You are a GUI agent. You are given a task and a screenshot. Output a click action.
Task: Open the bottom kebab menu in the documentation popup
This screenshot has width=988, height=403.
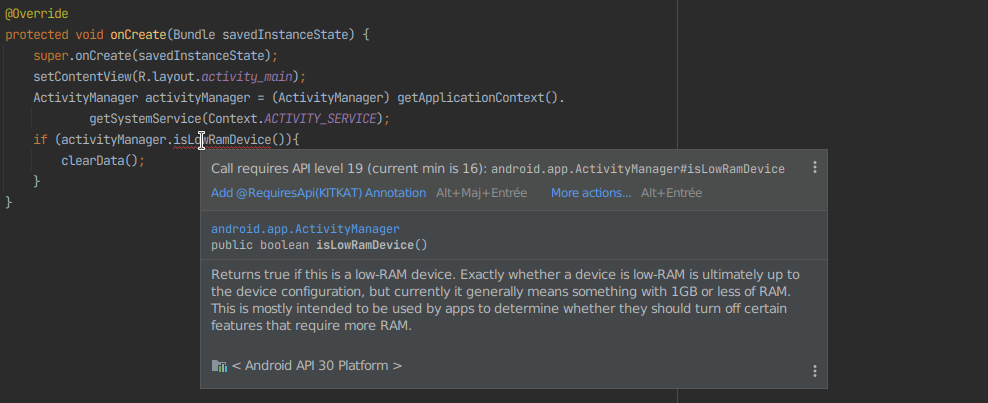tap(815, 371)
